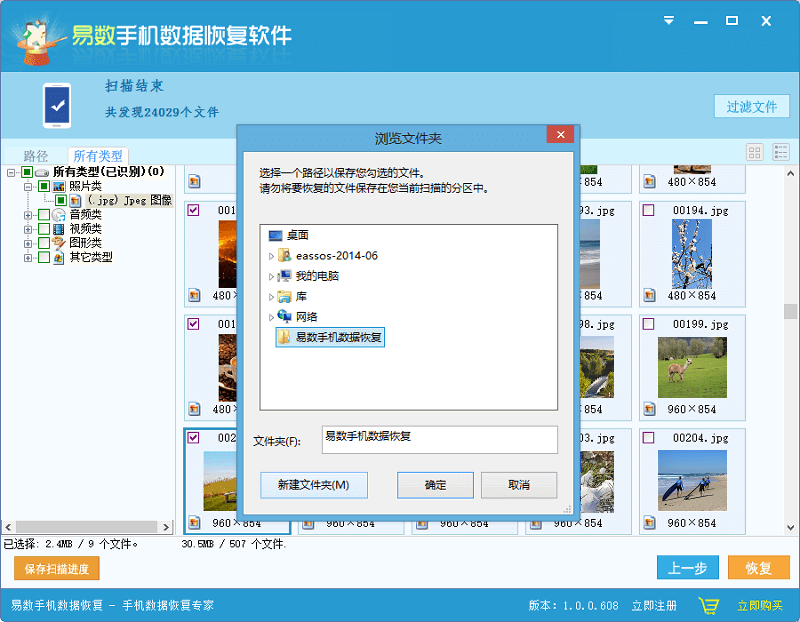Check the 图形类 checkbox
The width and height of the screenshot is (800, 622).
(x=44, y=243)
